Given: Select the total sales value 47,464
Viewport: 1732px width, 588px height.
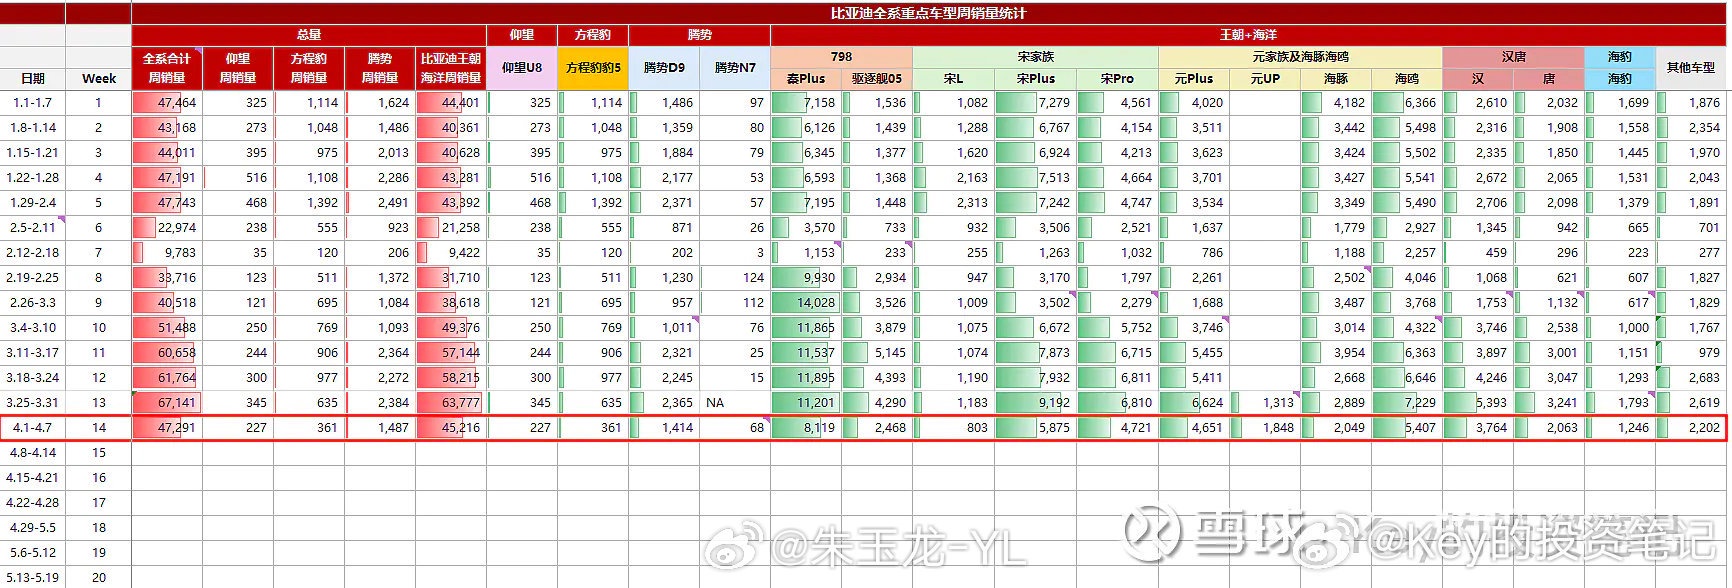Looking at the screenshot, I should coord(167,102).
